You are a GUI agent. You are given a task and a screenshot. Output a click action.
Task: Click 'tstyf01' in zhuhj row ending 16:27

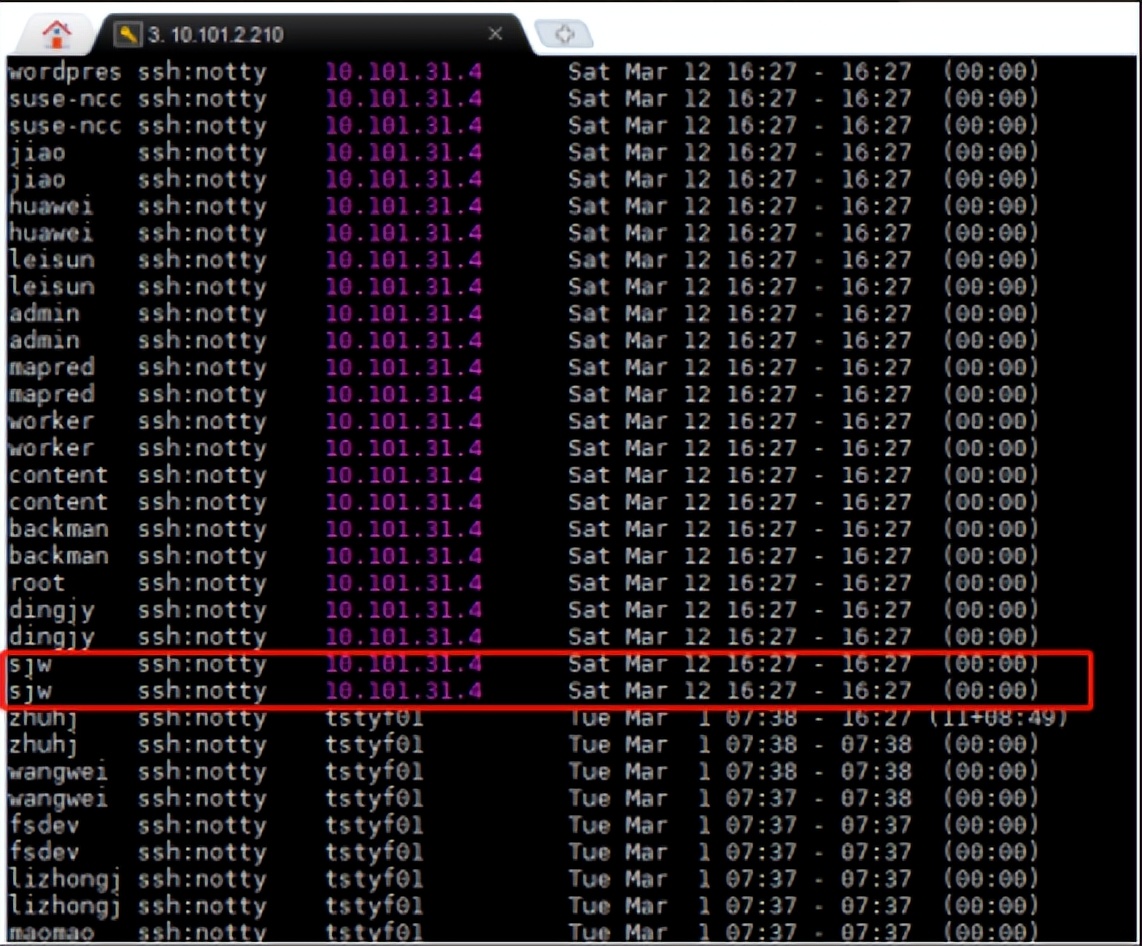tap(374, 719)
